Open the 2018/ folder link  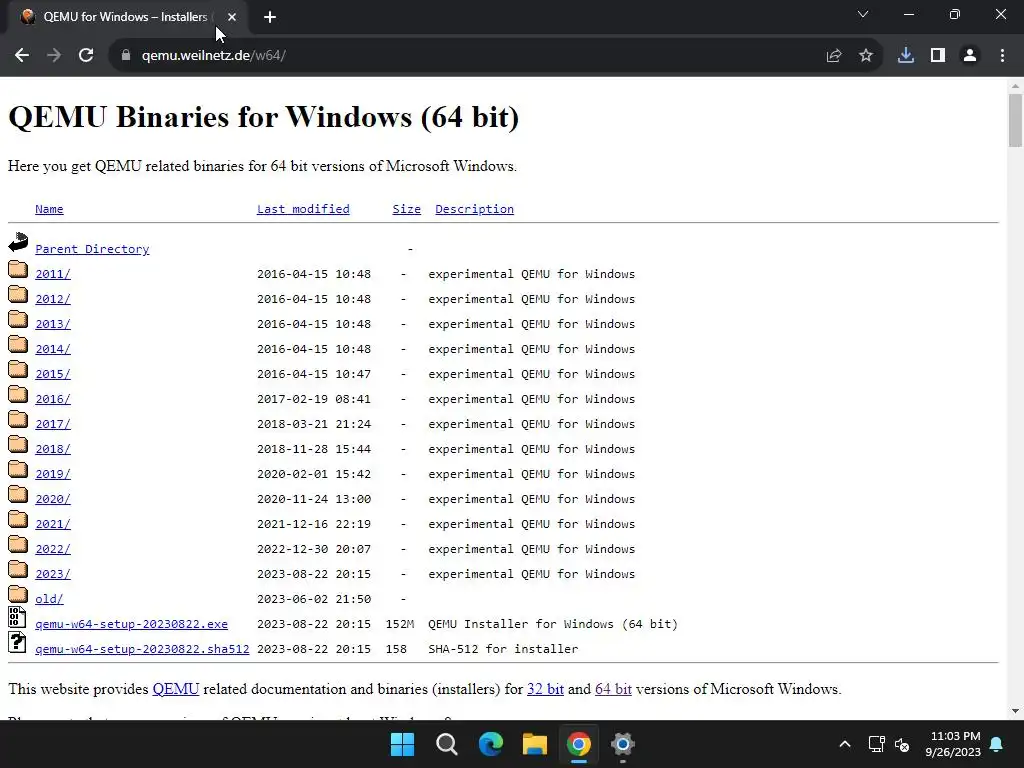53,449
